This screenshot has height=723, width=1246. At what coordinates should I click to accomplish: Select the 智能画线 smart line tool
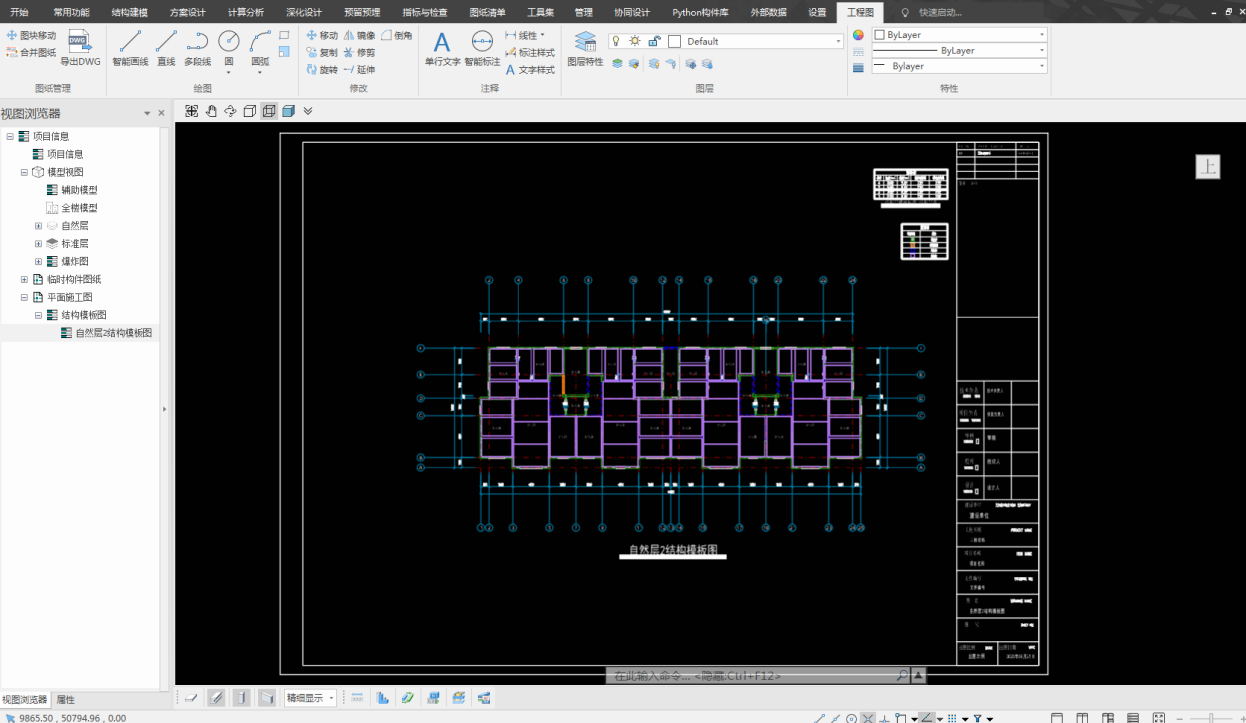tap(130, 47)
